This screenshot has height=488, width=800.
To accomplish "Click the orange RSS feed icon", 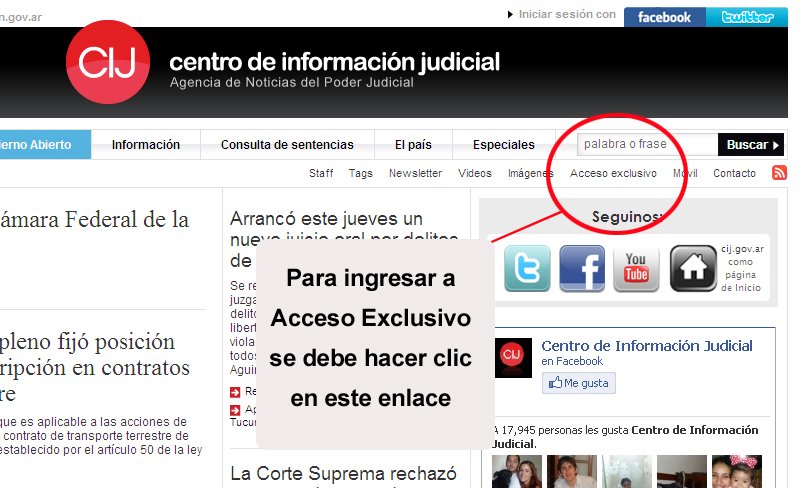I will tap(779, 173).
